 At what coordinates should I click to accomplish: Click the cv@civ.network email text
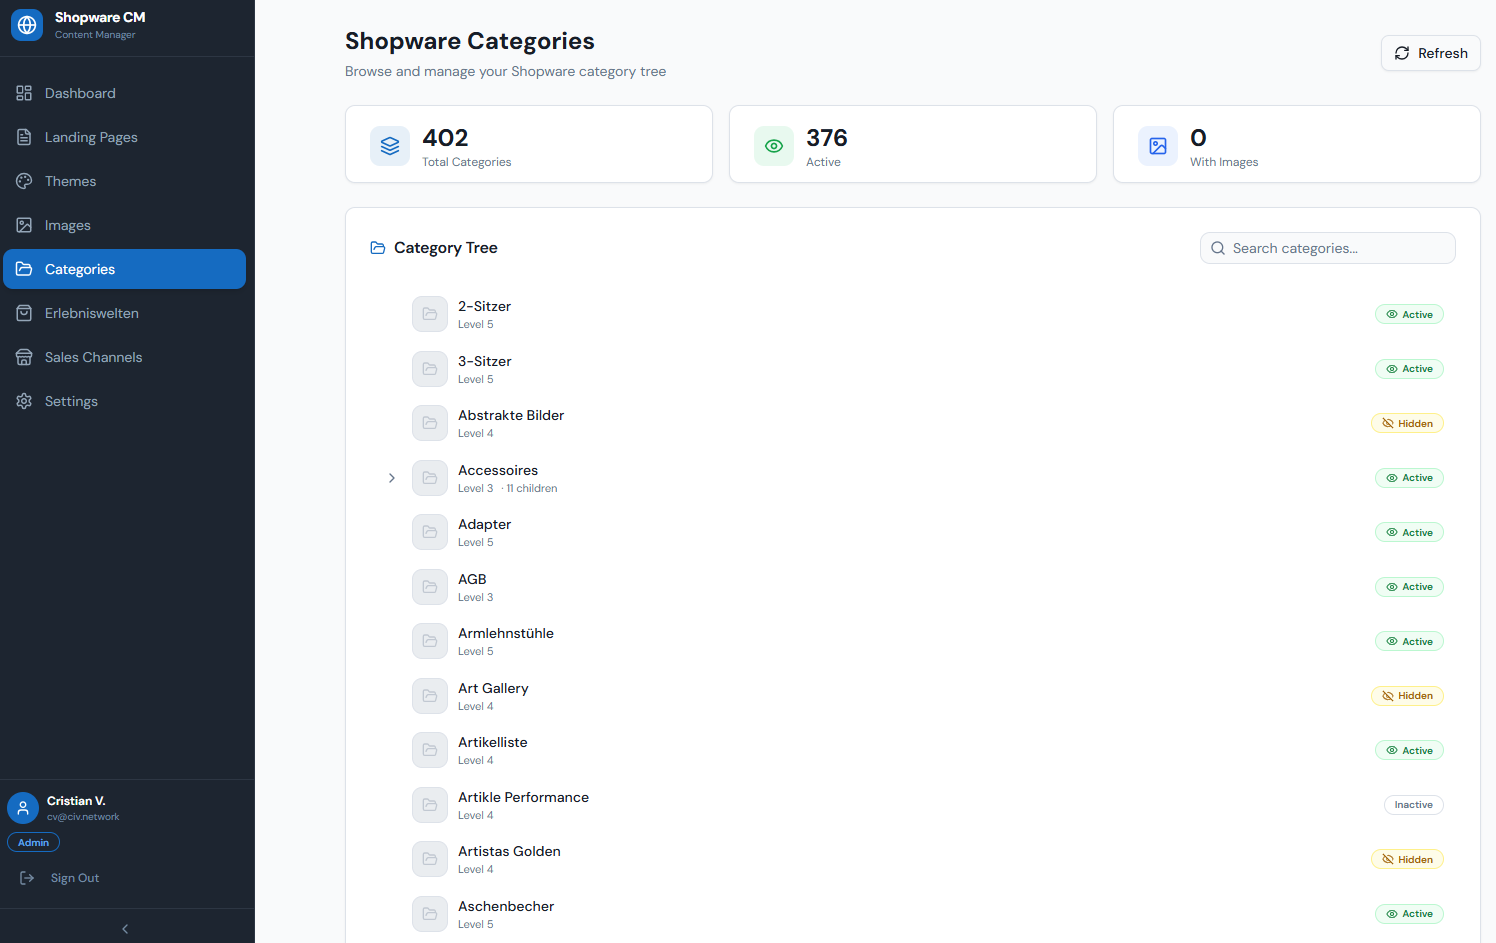pos(83,817)
